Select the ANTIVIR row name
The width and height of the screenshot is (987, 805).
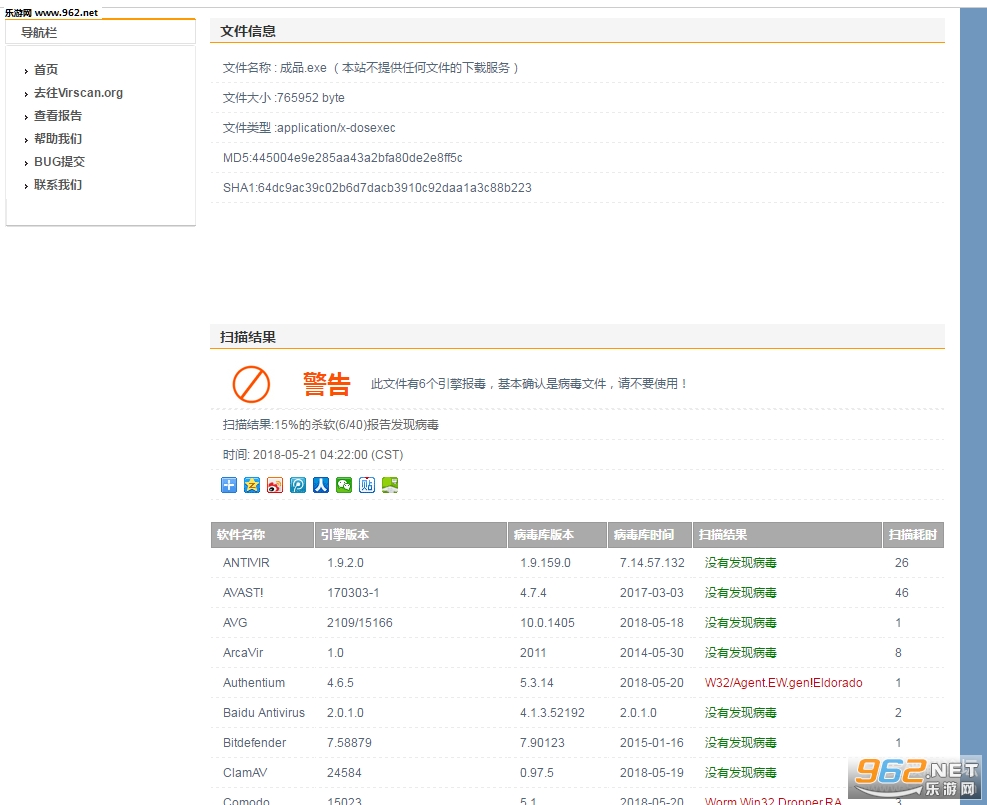pyautogui.click(x=246, y=563)
